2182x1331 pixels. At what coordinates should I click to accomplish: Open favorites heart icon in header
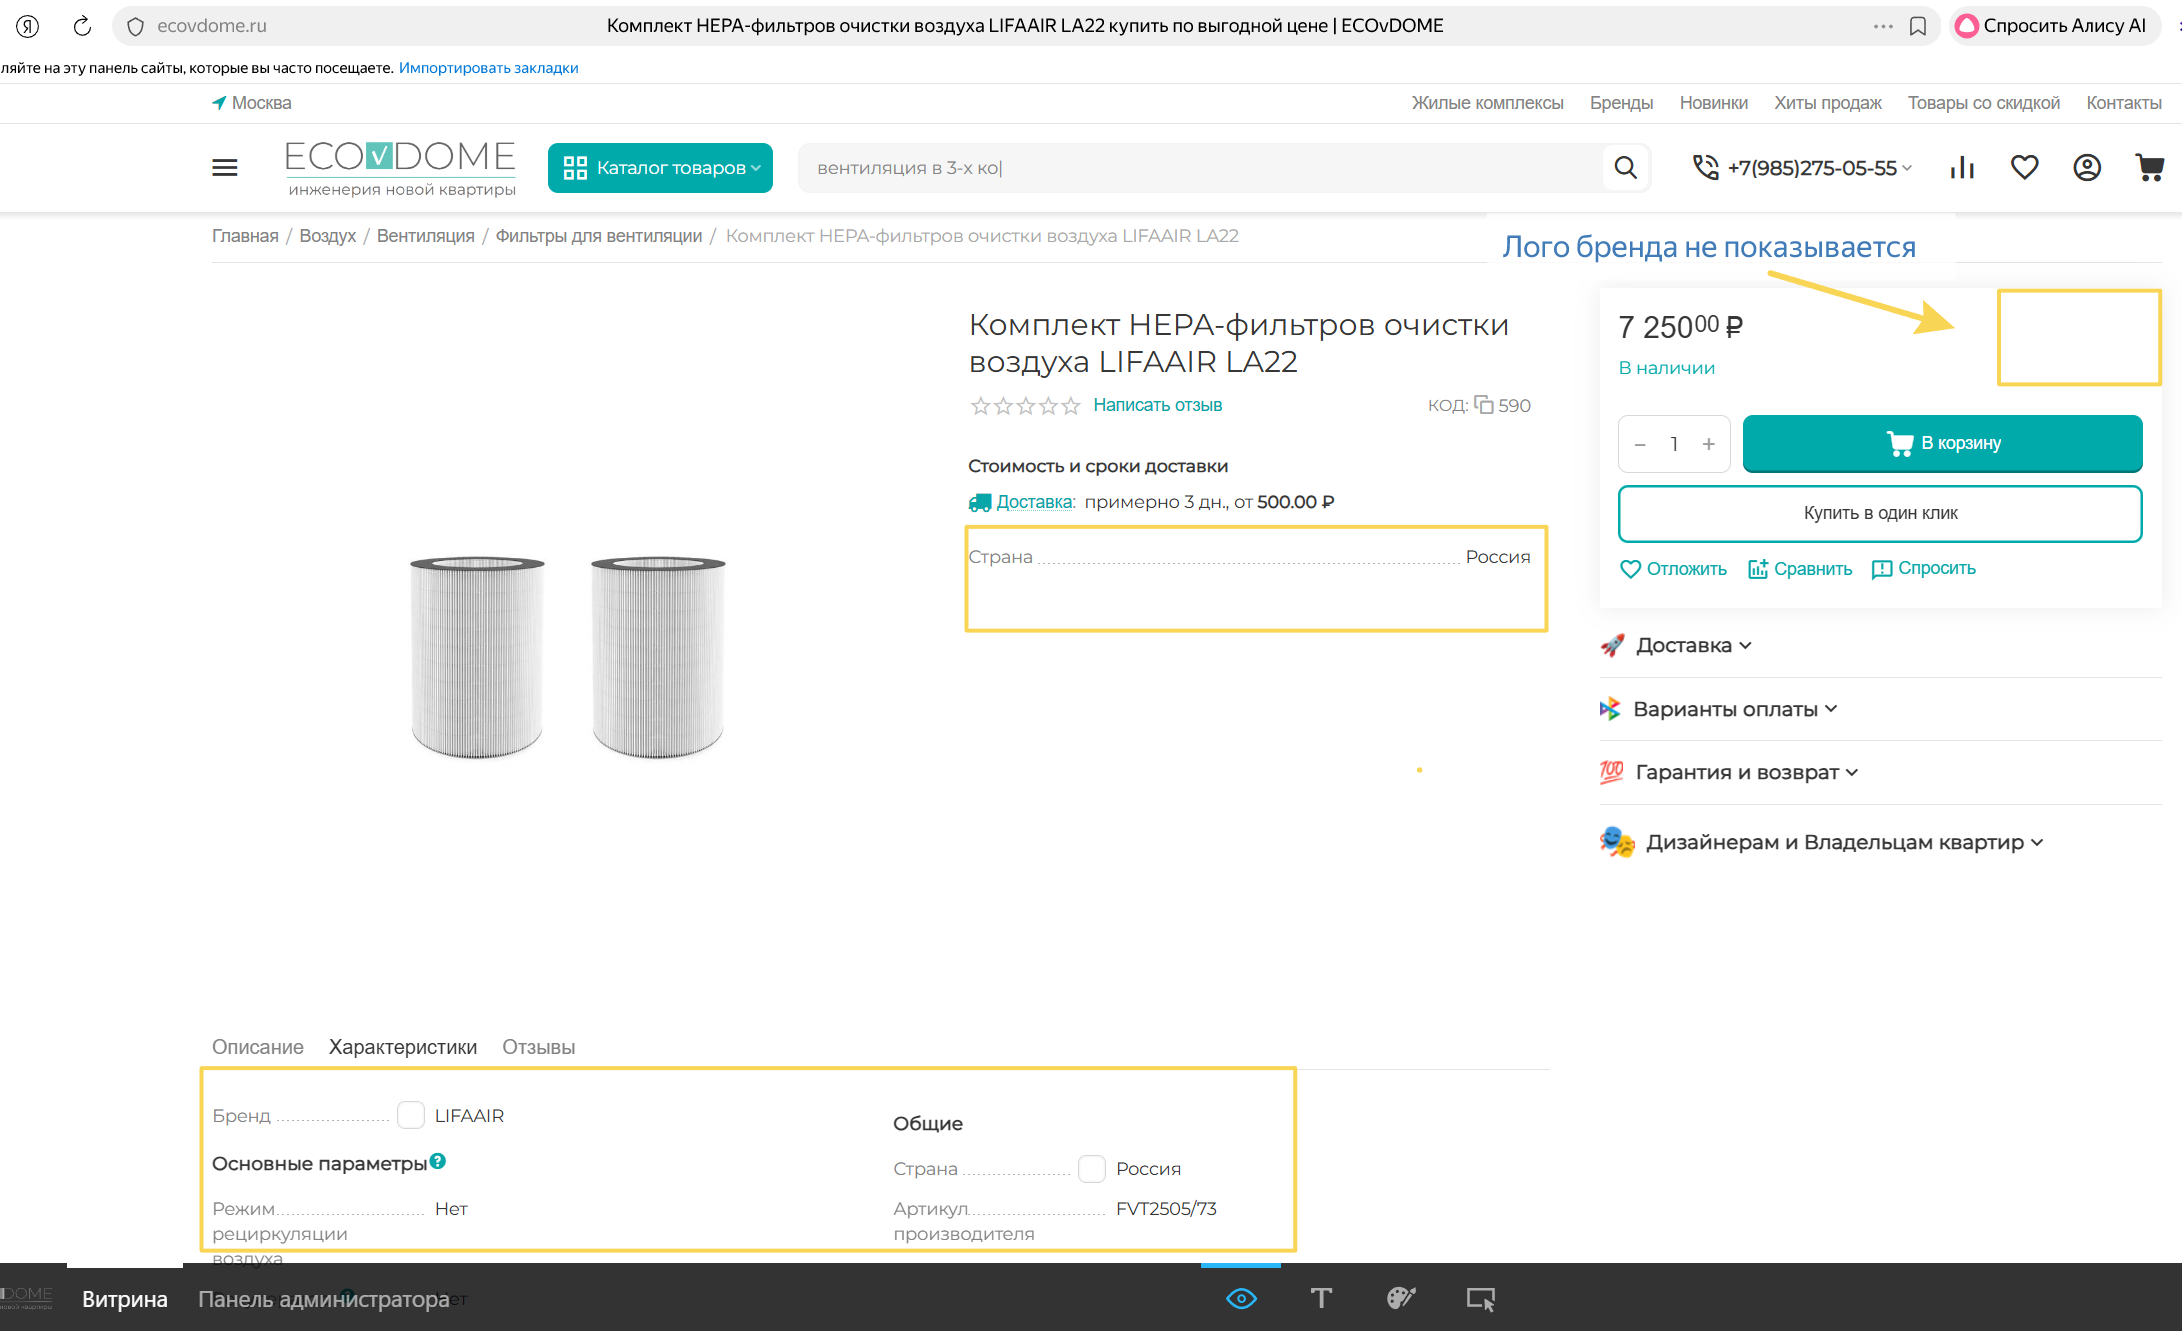tap(2024, 168)
